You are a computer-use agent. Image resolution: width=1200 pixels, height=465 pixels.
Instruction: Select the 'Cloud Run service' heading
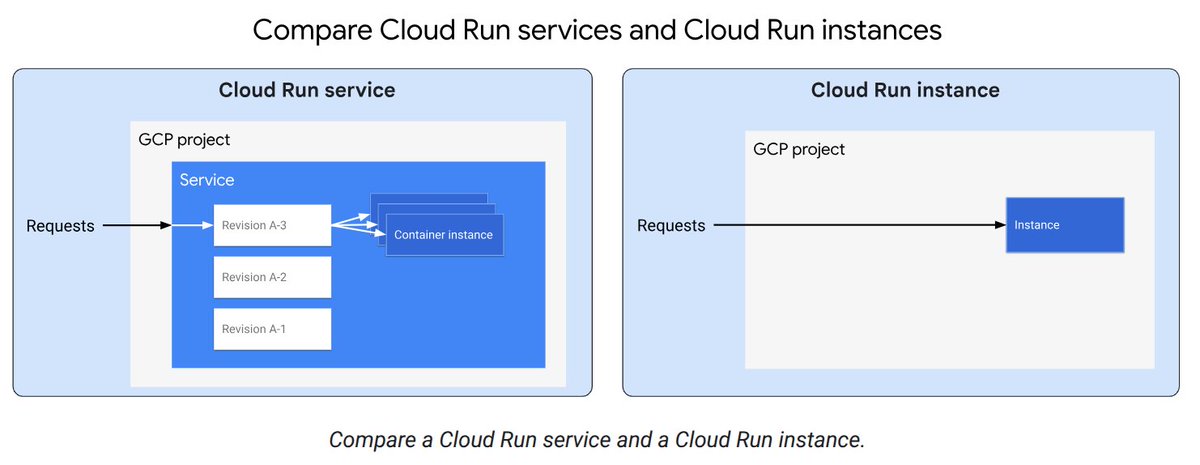click(x=307, y=90)
